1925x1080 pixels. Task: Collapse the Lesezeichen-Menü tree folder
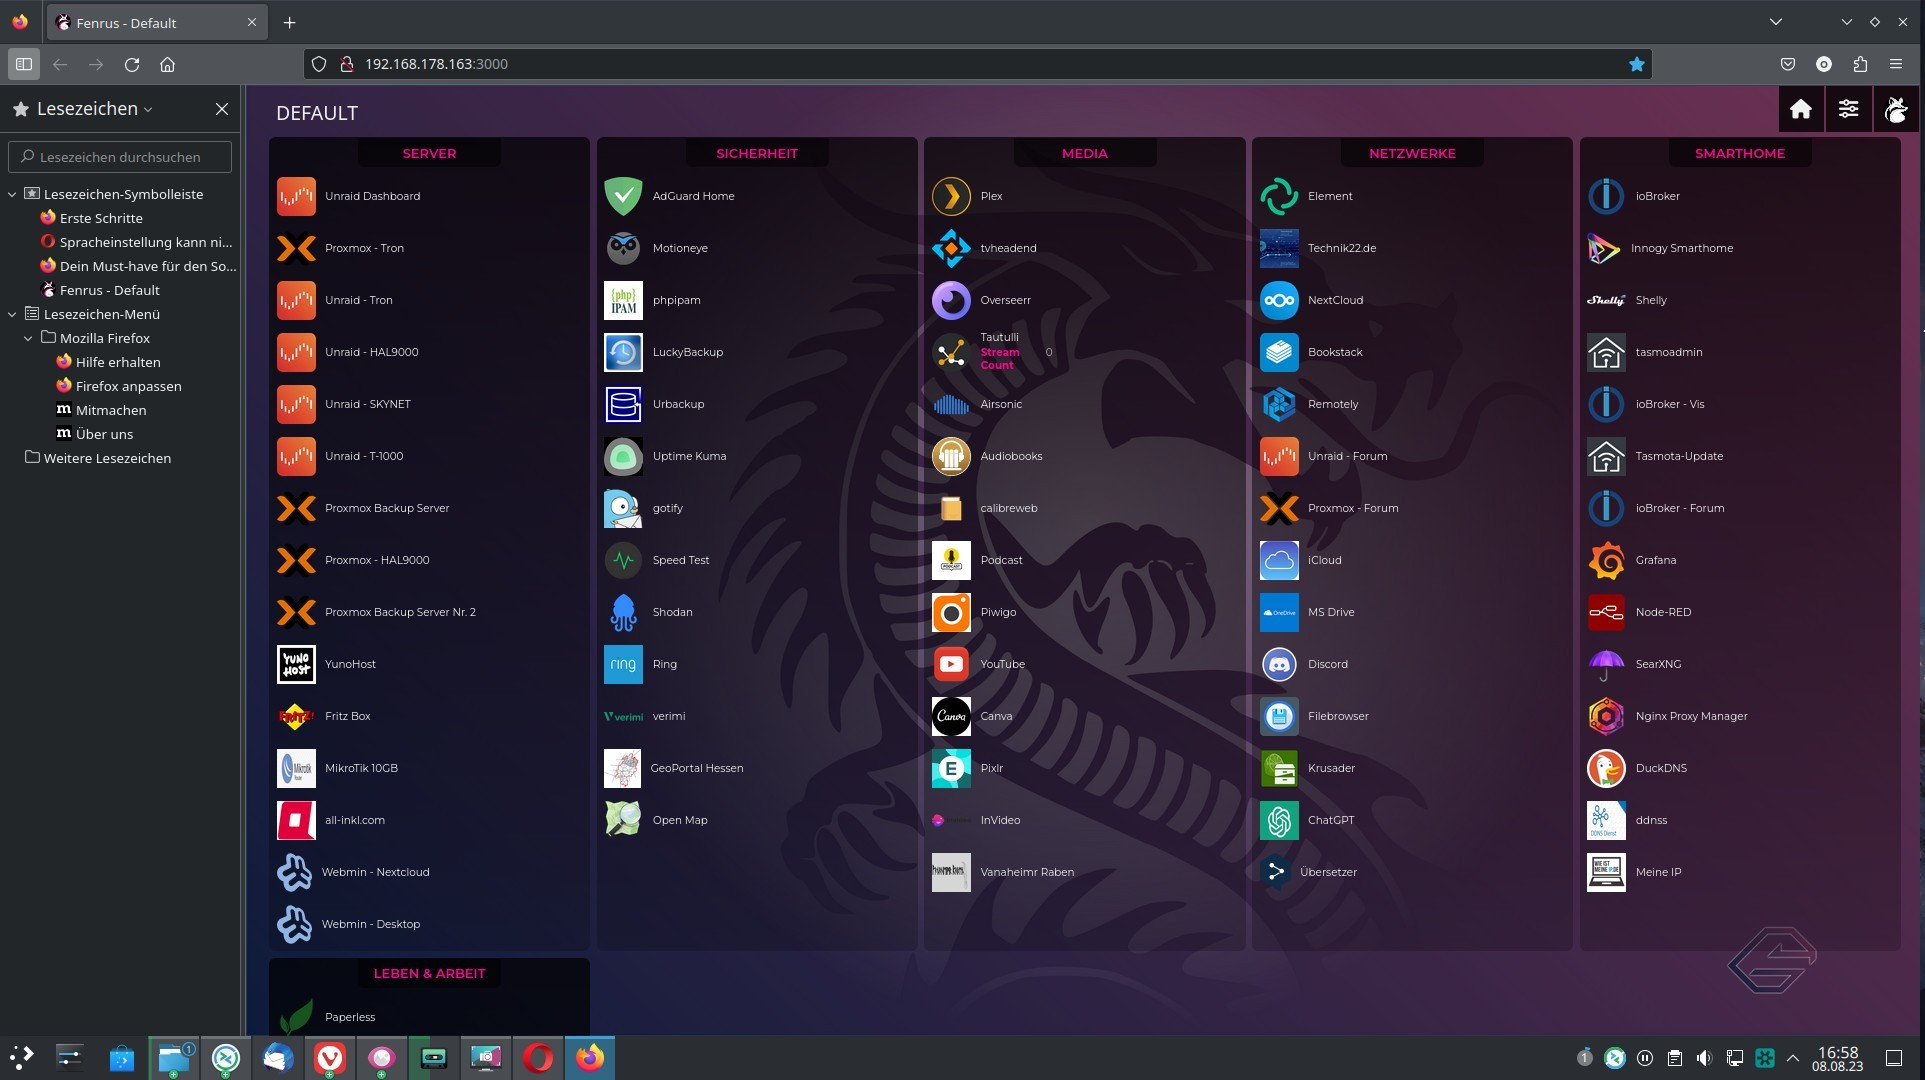(x=12, y=314)
